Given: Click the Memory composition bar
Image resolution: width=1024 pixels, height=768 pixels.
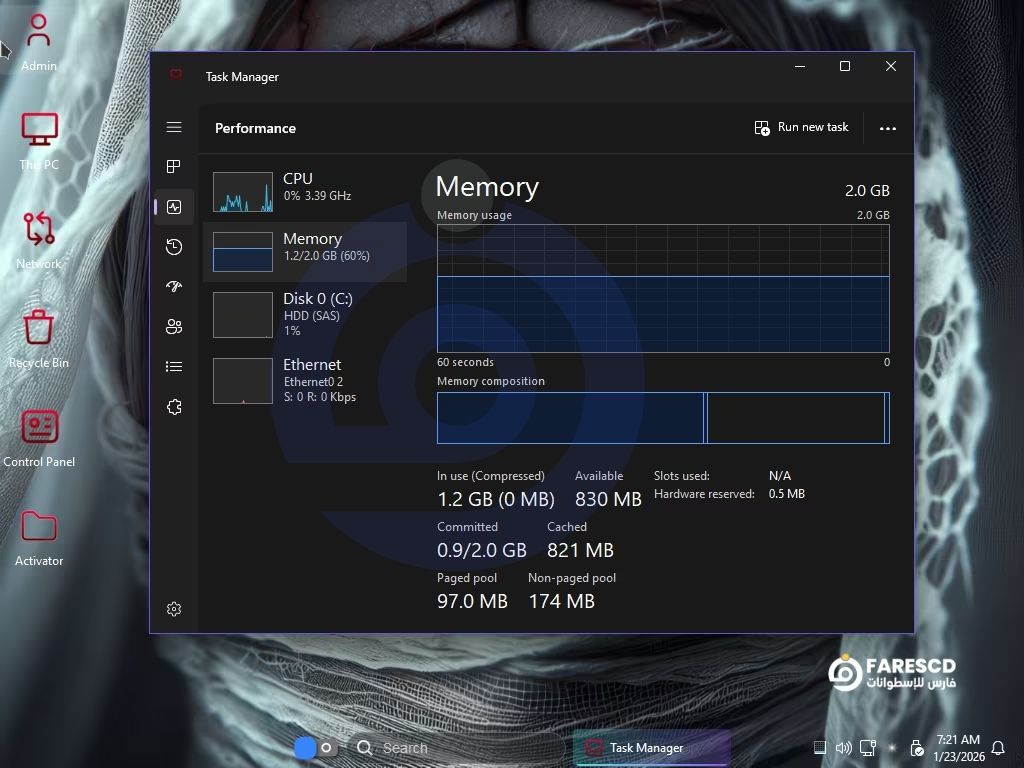Looking at the screenshot, I should pyautogui.click(x=662, y=417).
